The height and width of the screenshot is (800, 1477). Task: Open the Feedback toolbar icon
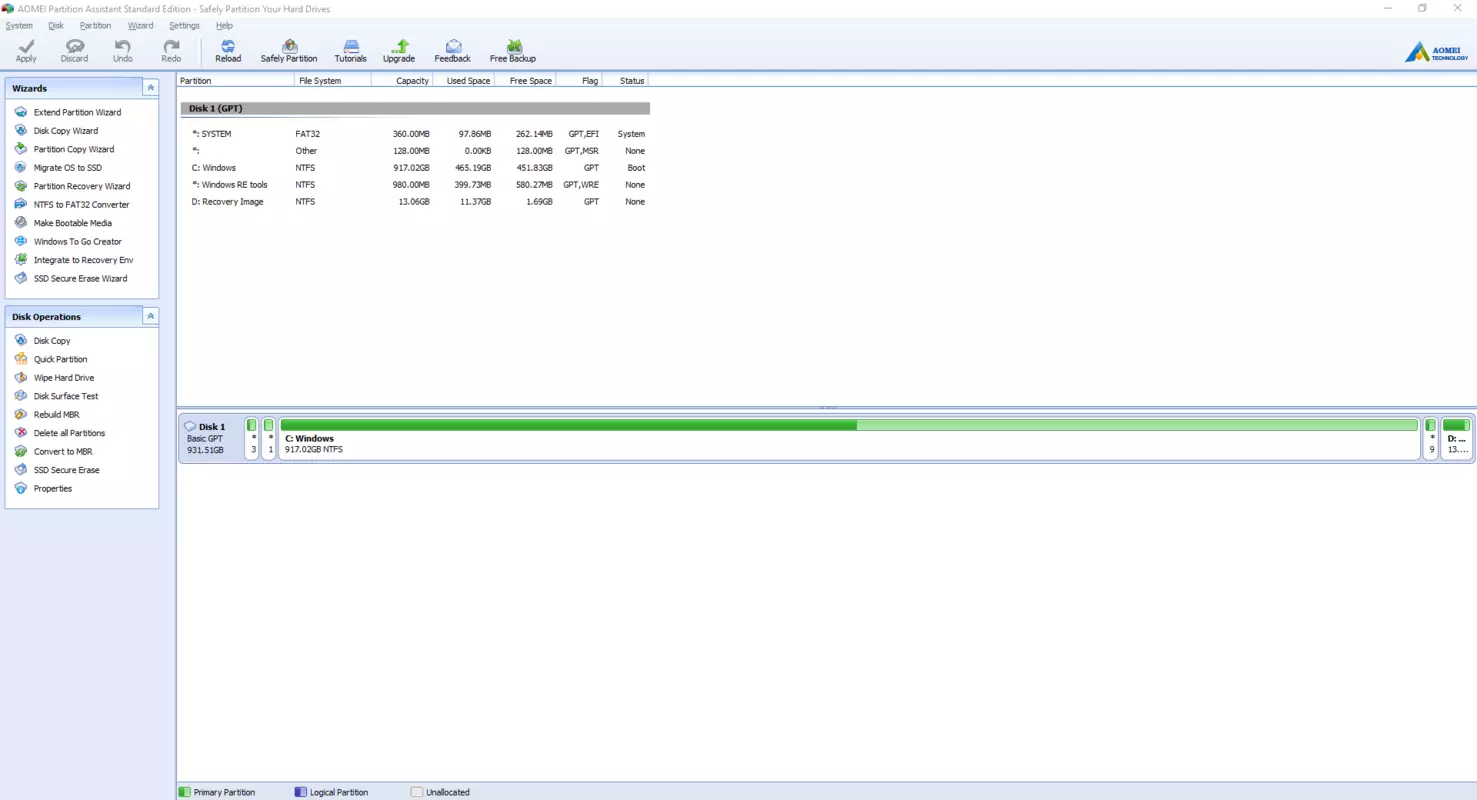pos(452,51)
